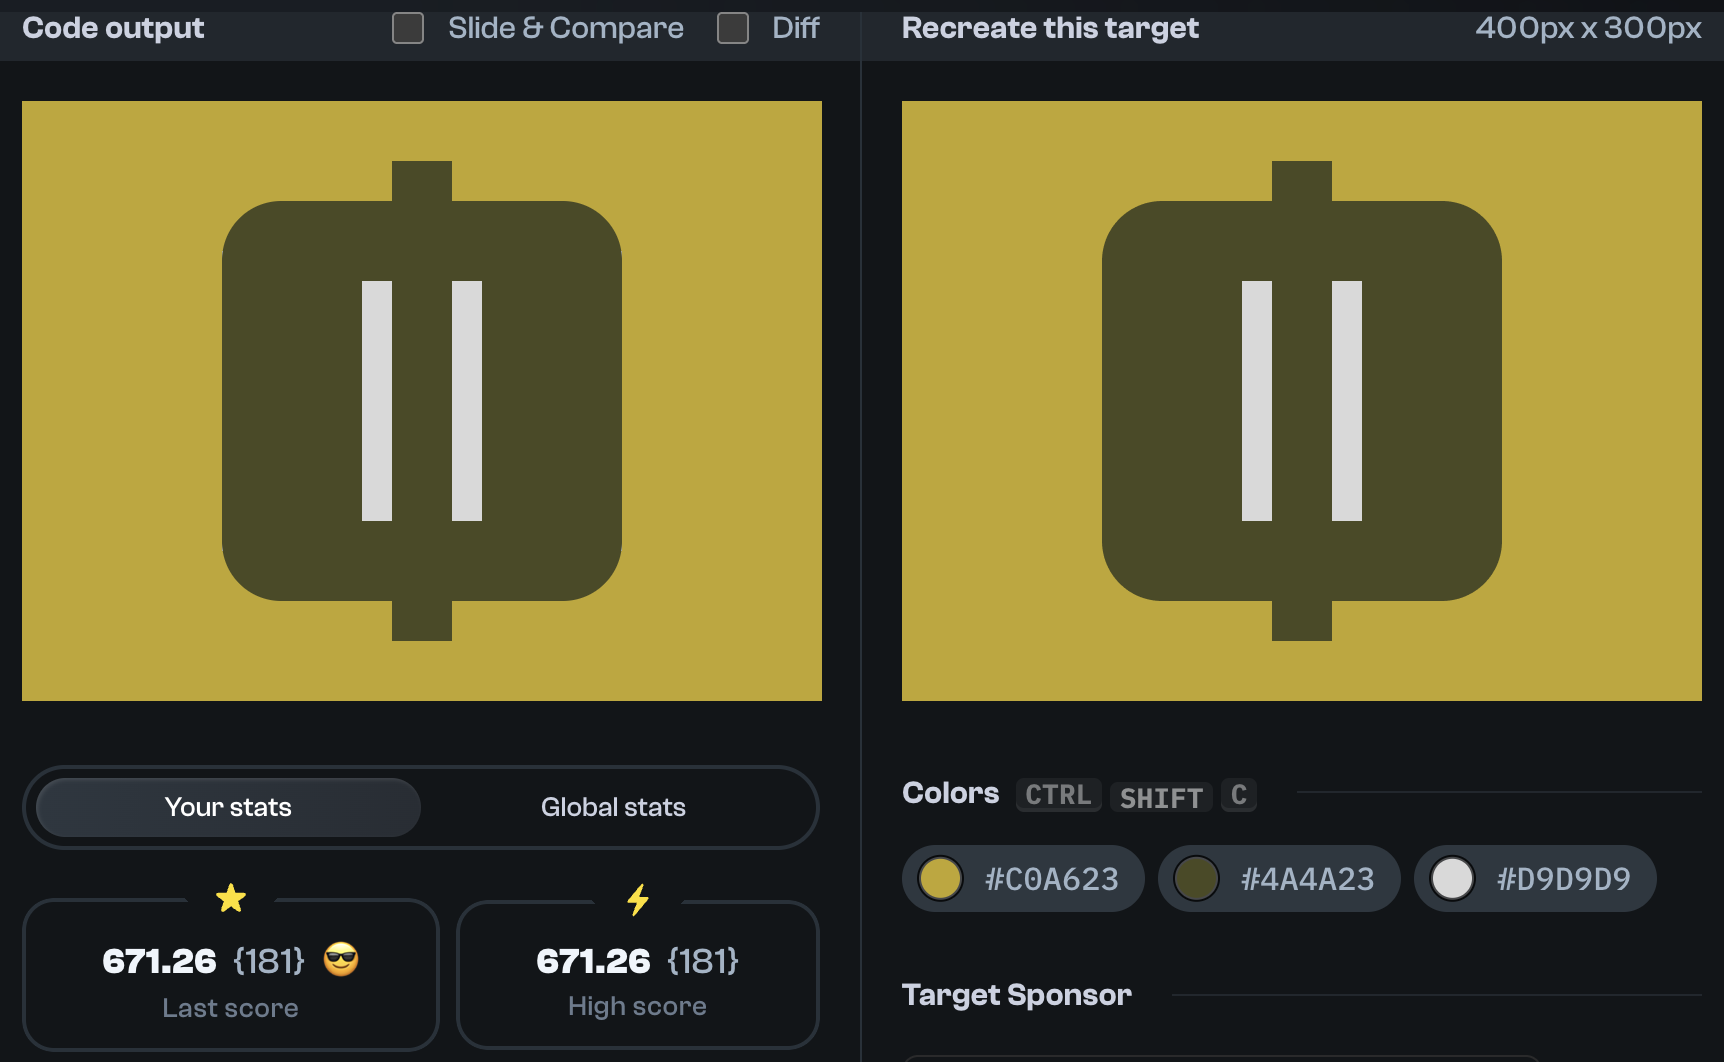This screenshot has height=1062, width=1724.
Task: Click the C key hint
Action: [1239, 795]
